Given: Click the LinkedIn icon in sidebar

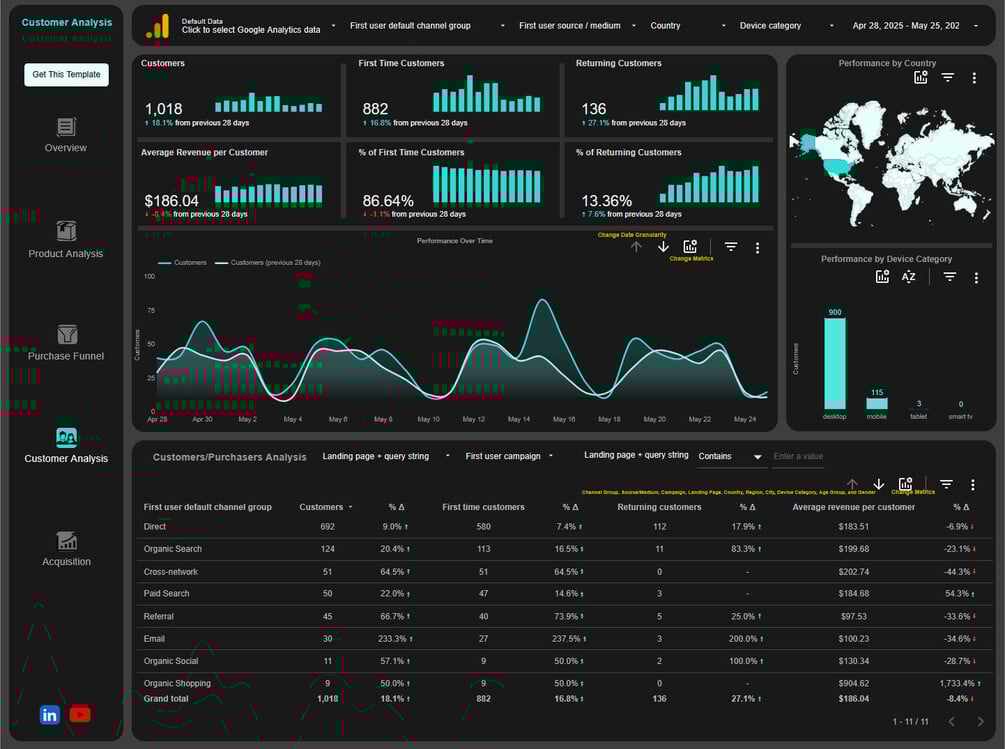Looking at the screenshot, I should pyautogui.click(x=49, y=714).
